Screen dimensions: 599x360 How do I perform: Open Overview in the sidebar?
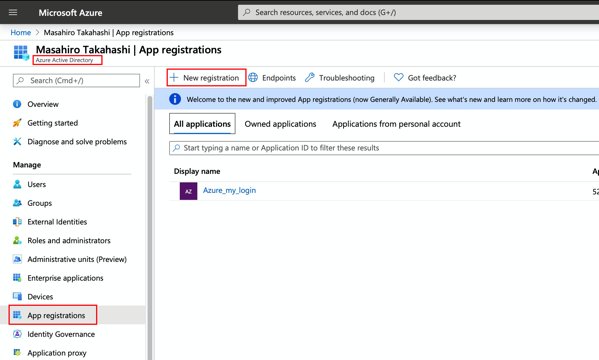coord(43,104)
